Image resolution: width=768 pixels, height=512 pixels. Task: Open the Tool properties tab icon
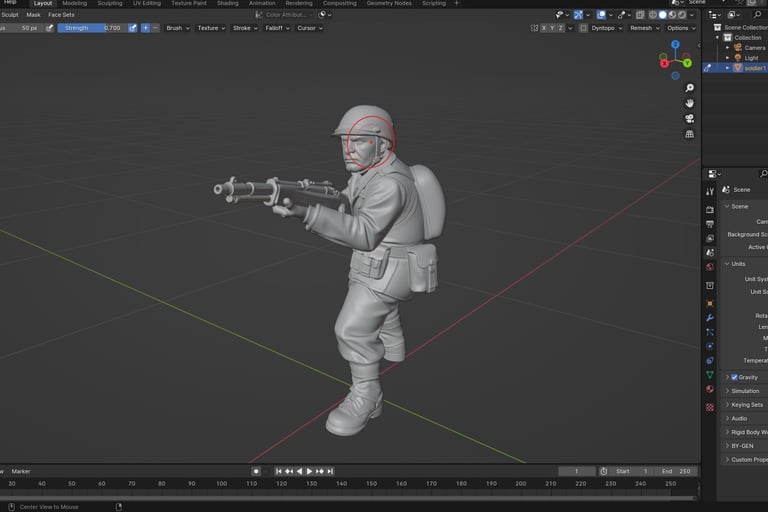pos(710,191)
